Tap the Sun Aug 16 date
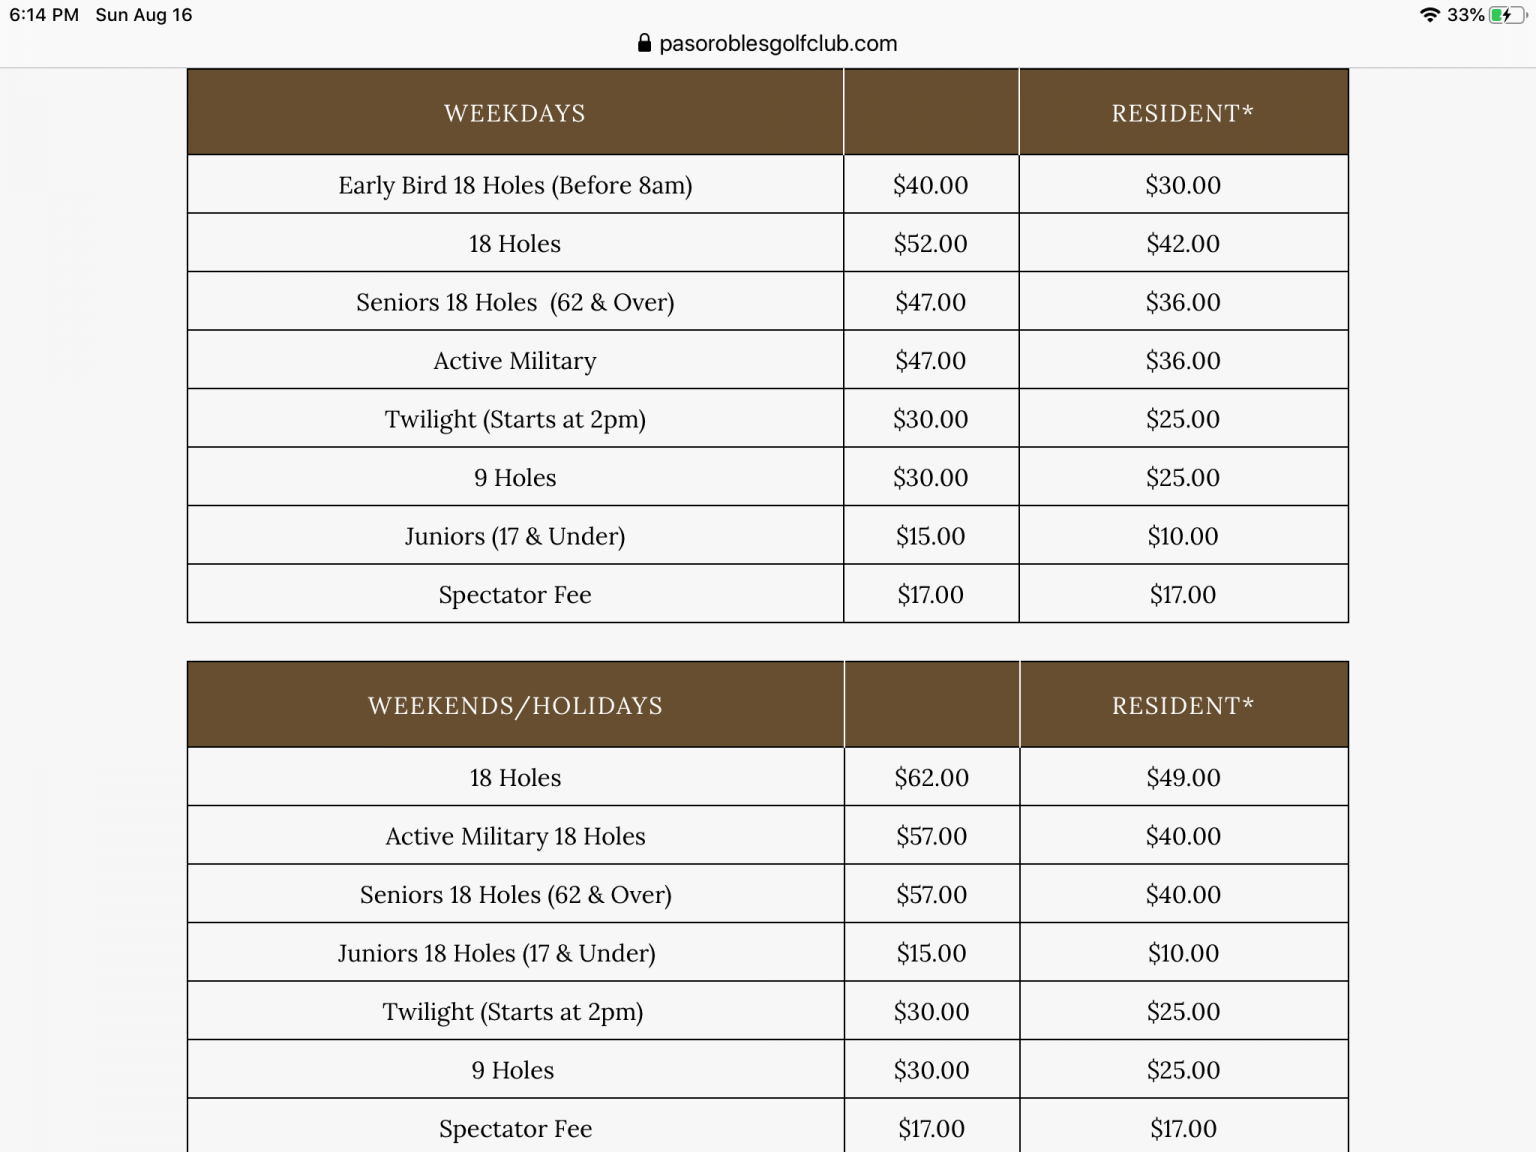This screenshot has width=1536, height=1152. 144,15
